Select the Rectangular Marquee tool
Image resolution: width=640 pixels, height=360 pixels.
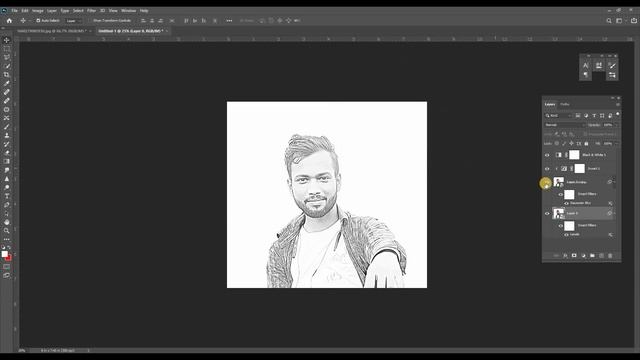[x=7, y=49]
